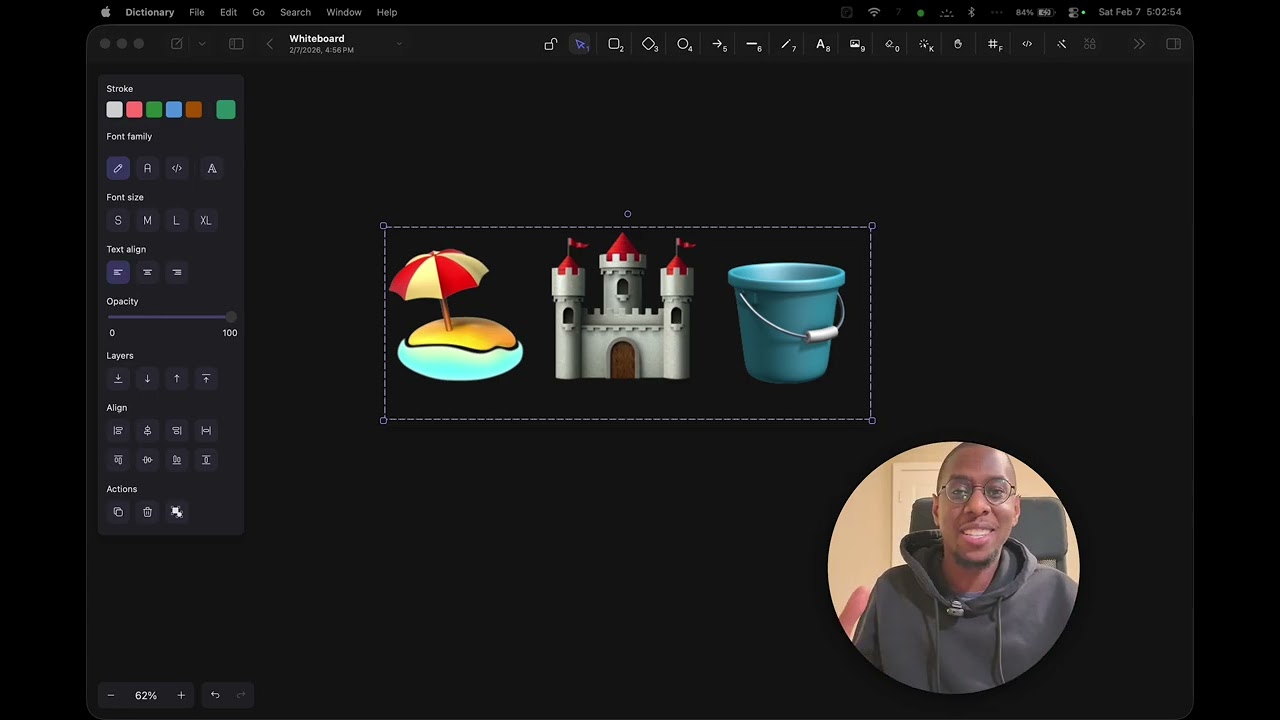Toggle the canvas lock tool

coord(550,44)
